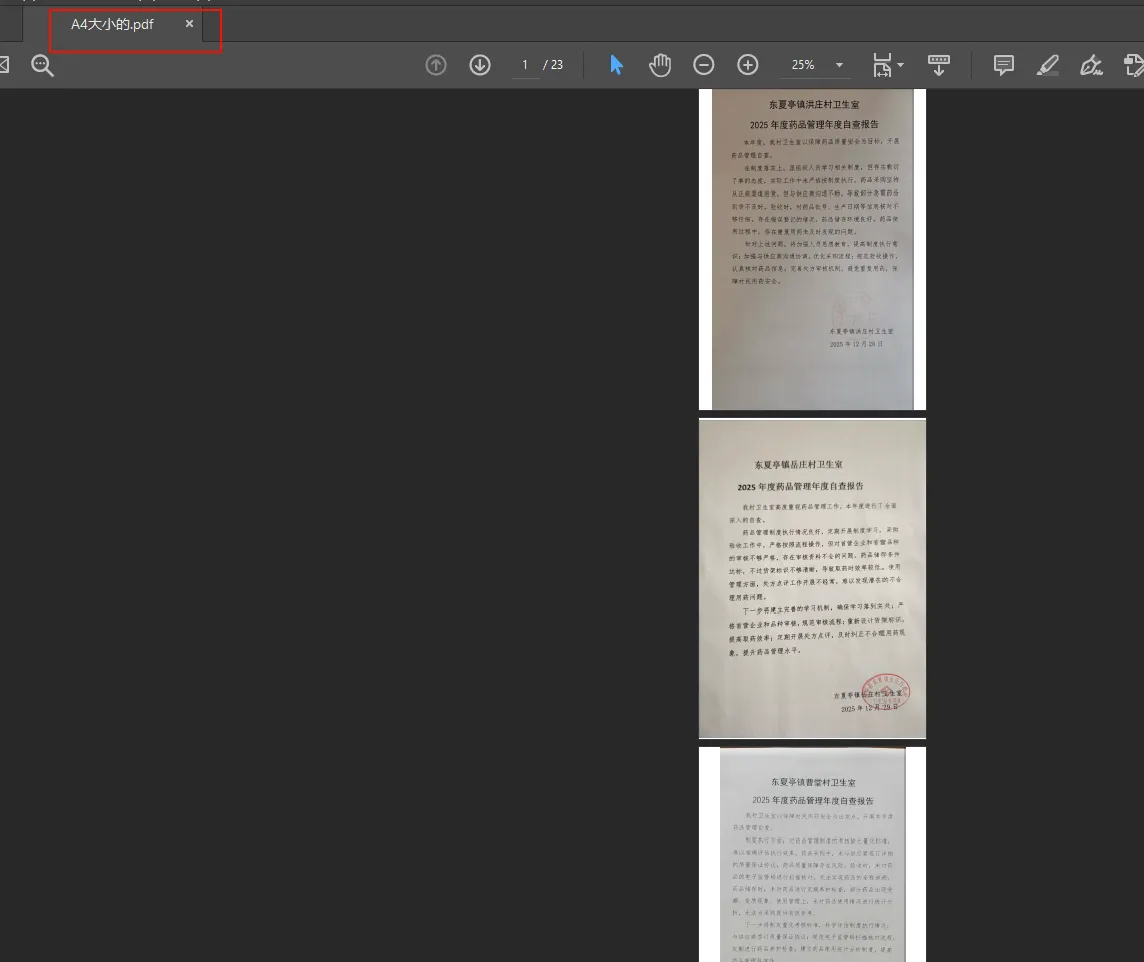The height and width of the screenshot is (962, 1144).
Task: Close the A4大小的.pdf tab
Action: click(189, 24)
